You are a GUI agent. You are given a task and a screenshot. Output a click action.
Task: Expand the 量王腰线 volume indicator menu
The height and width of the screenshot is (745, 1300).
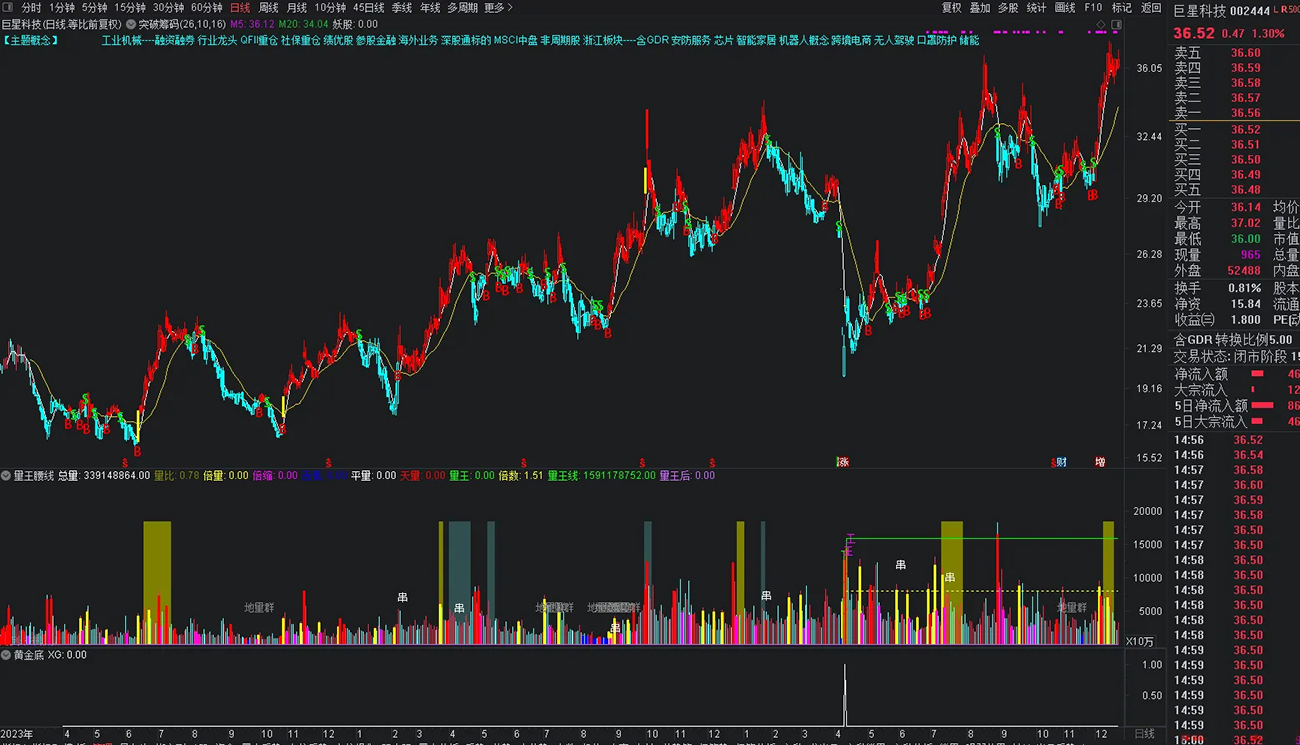pos(6,476)
